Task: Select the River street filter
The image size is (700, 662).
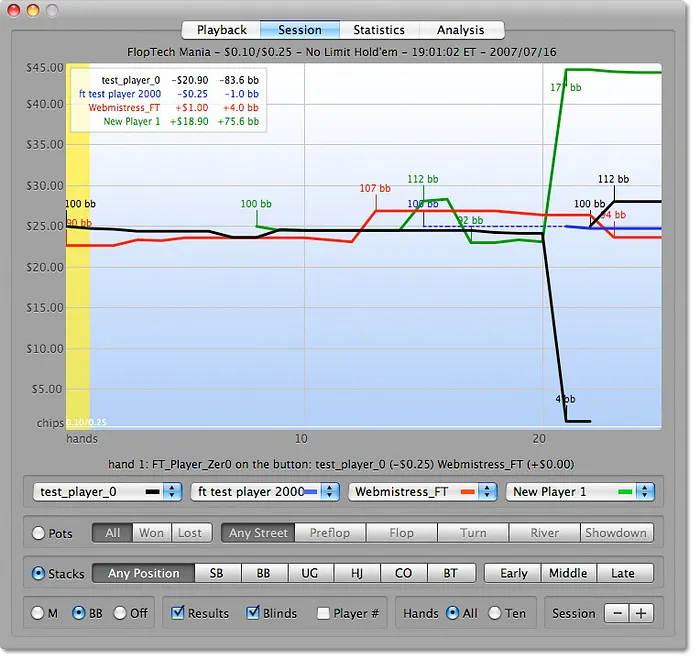Action: click(545, 533)
